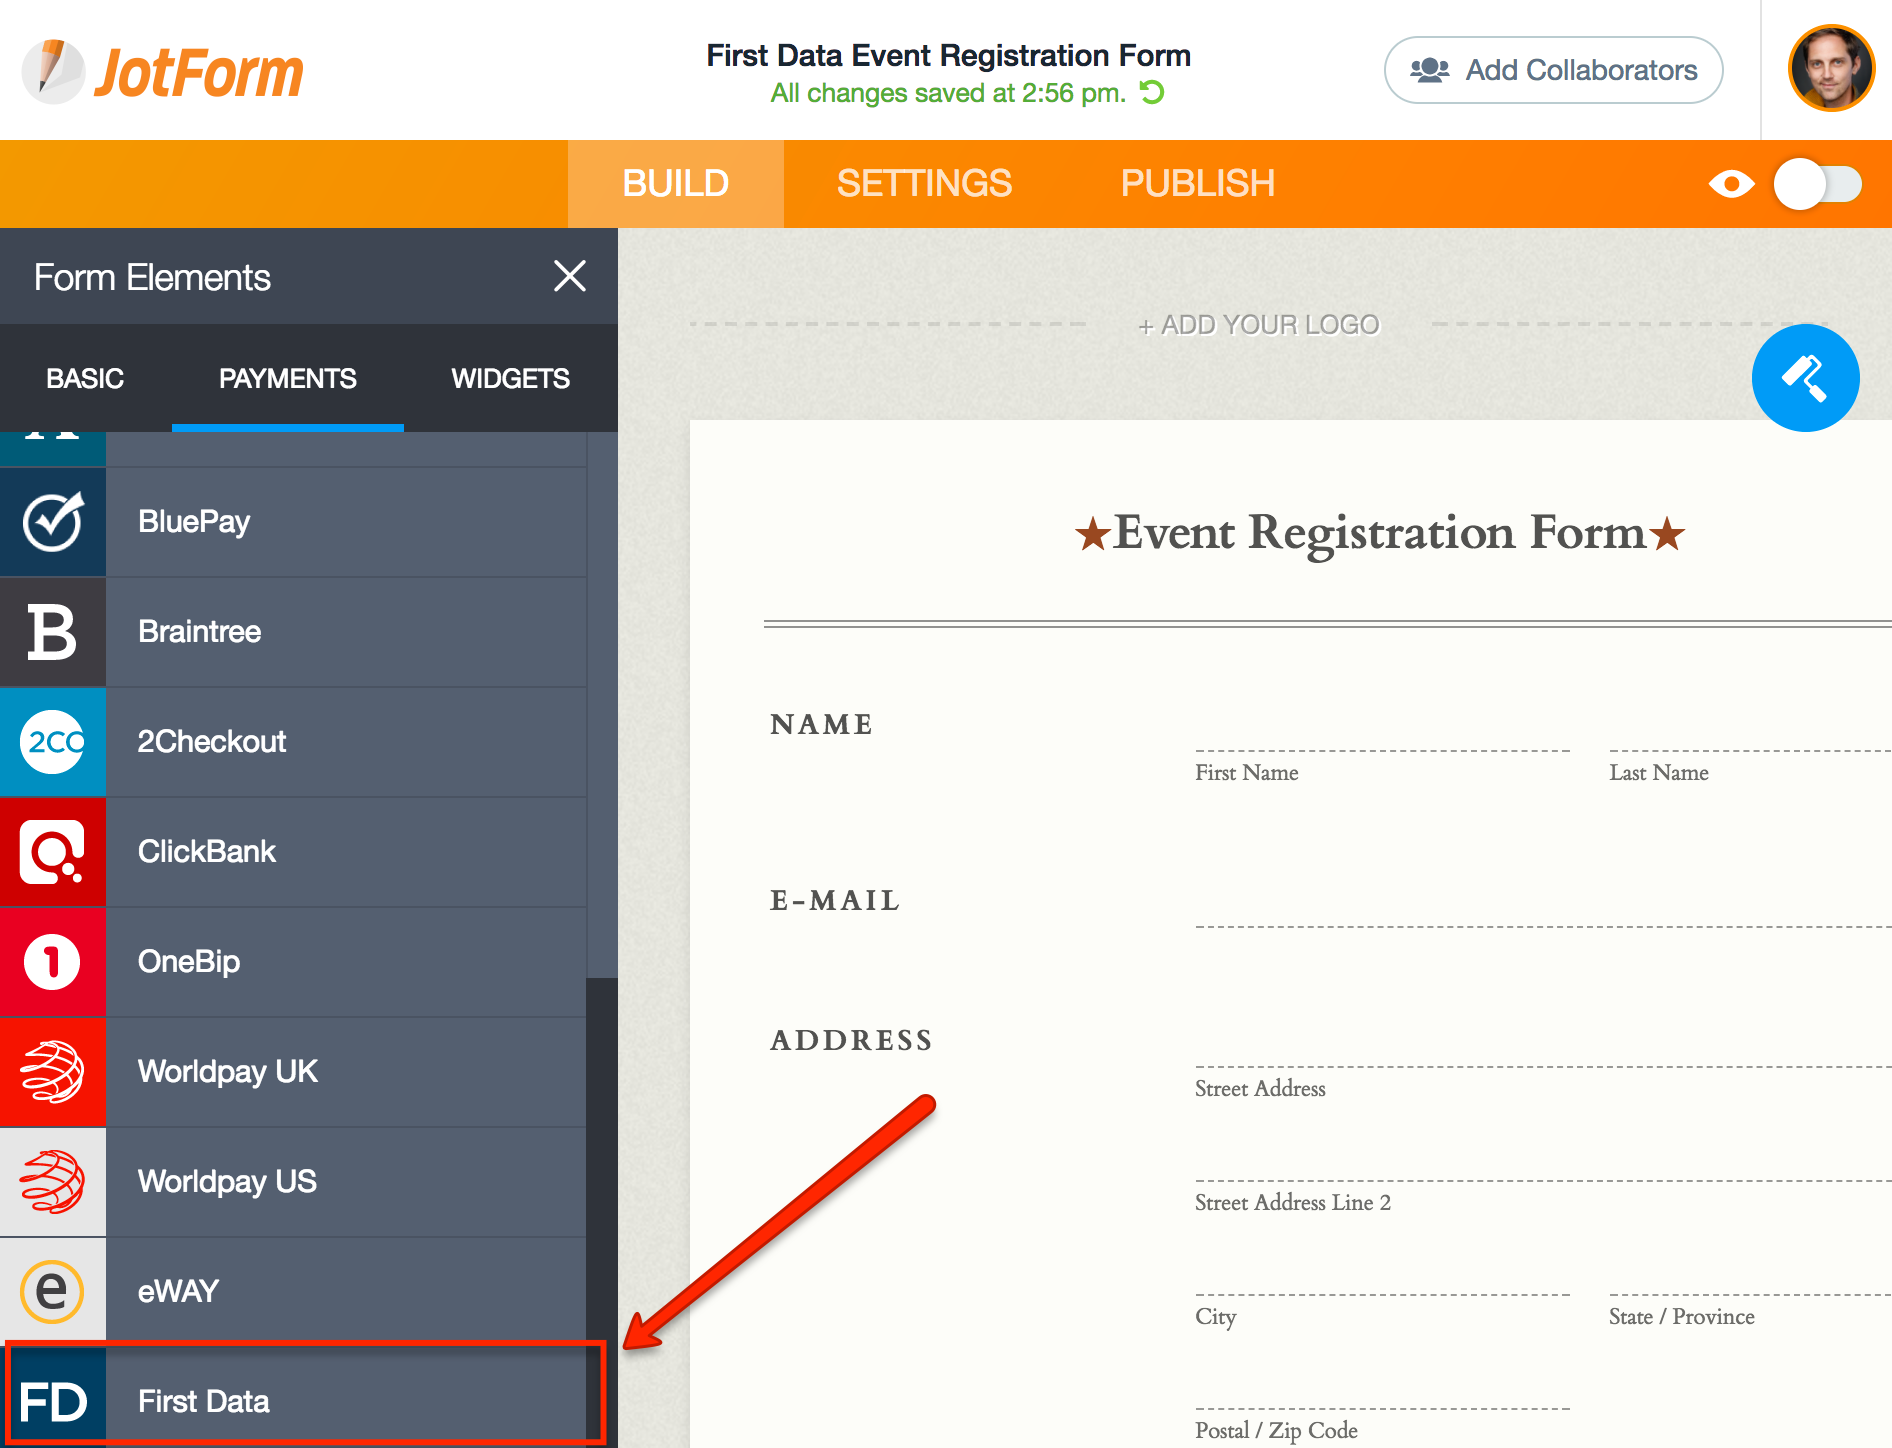1892x1448 pixels.
Task: Click the First Data FD icon
Action: [53, 1400]
